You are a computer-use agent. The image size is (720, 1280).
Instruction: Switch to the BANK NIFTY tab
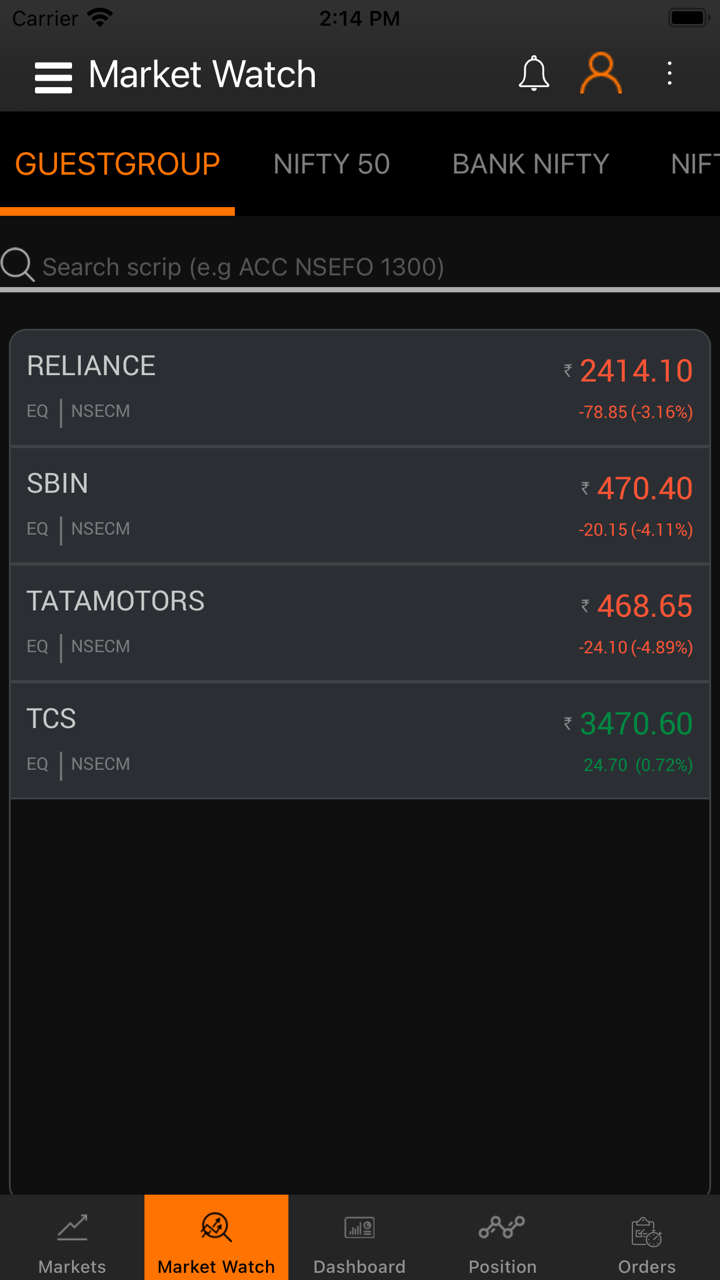[530, 164]
